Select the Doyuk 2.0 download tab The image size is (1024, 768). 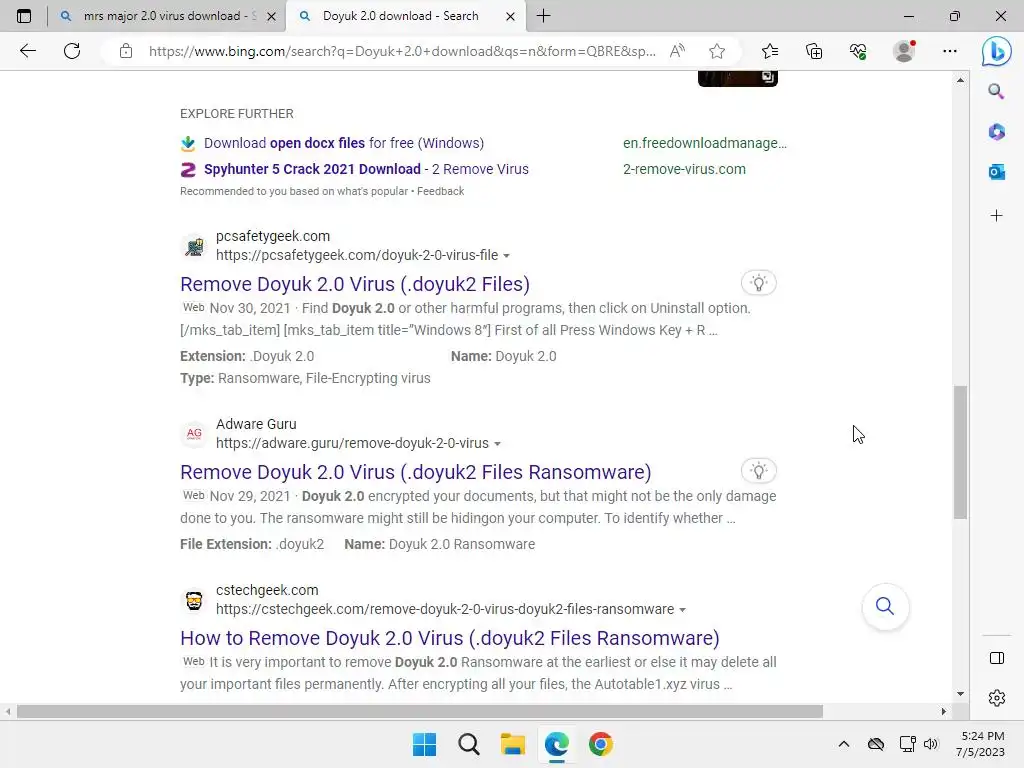[398, 16]
